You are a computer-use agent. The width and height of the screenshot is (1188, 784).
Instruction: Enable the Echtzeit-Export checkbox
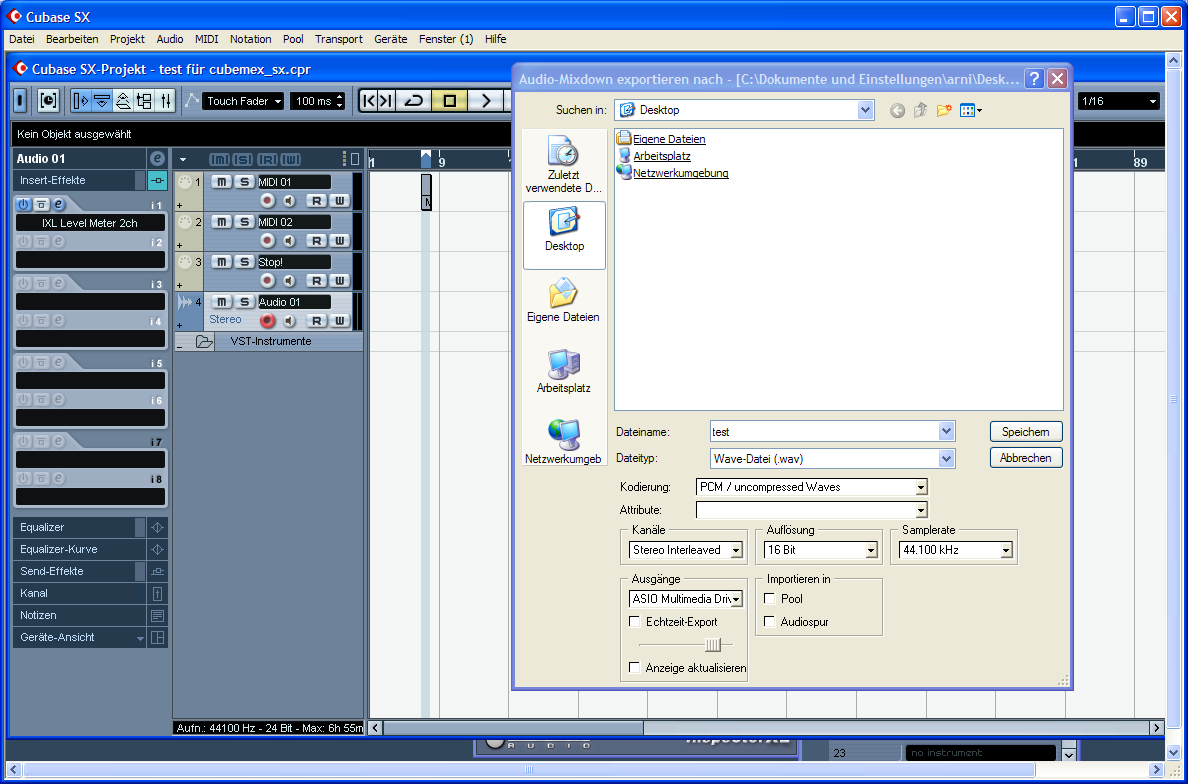(x=635, y=622)
